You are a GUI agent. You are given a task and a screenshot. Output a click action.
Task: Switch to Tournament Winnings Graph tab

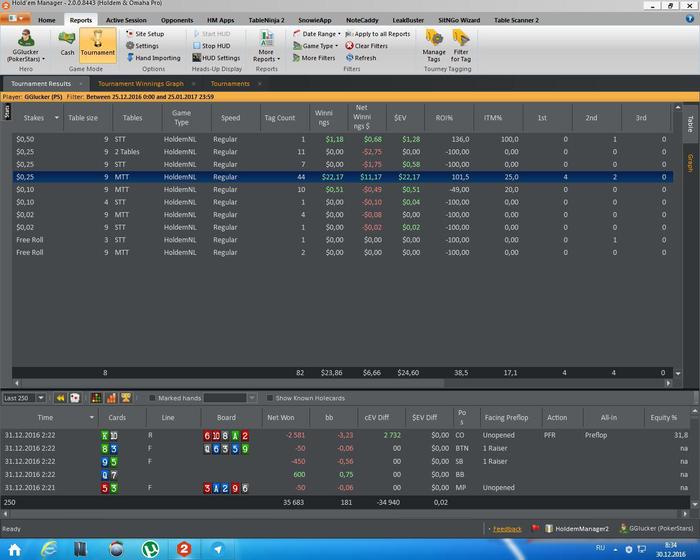click(x=141, y=84)
